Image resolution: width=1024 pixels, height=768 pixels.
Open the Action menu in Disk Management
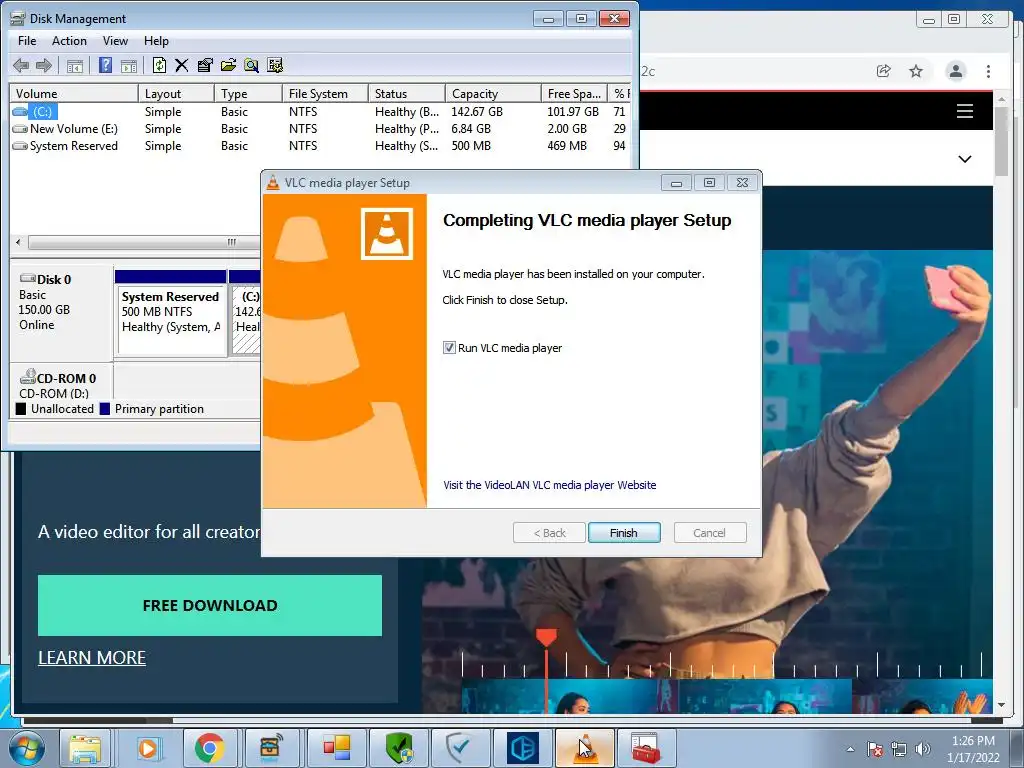click(69, 40)
